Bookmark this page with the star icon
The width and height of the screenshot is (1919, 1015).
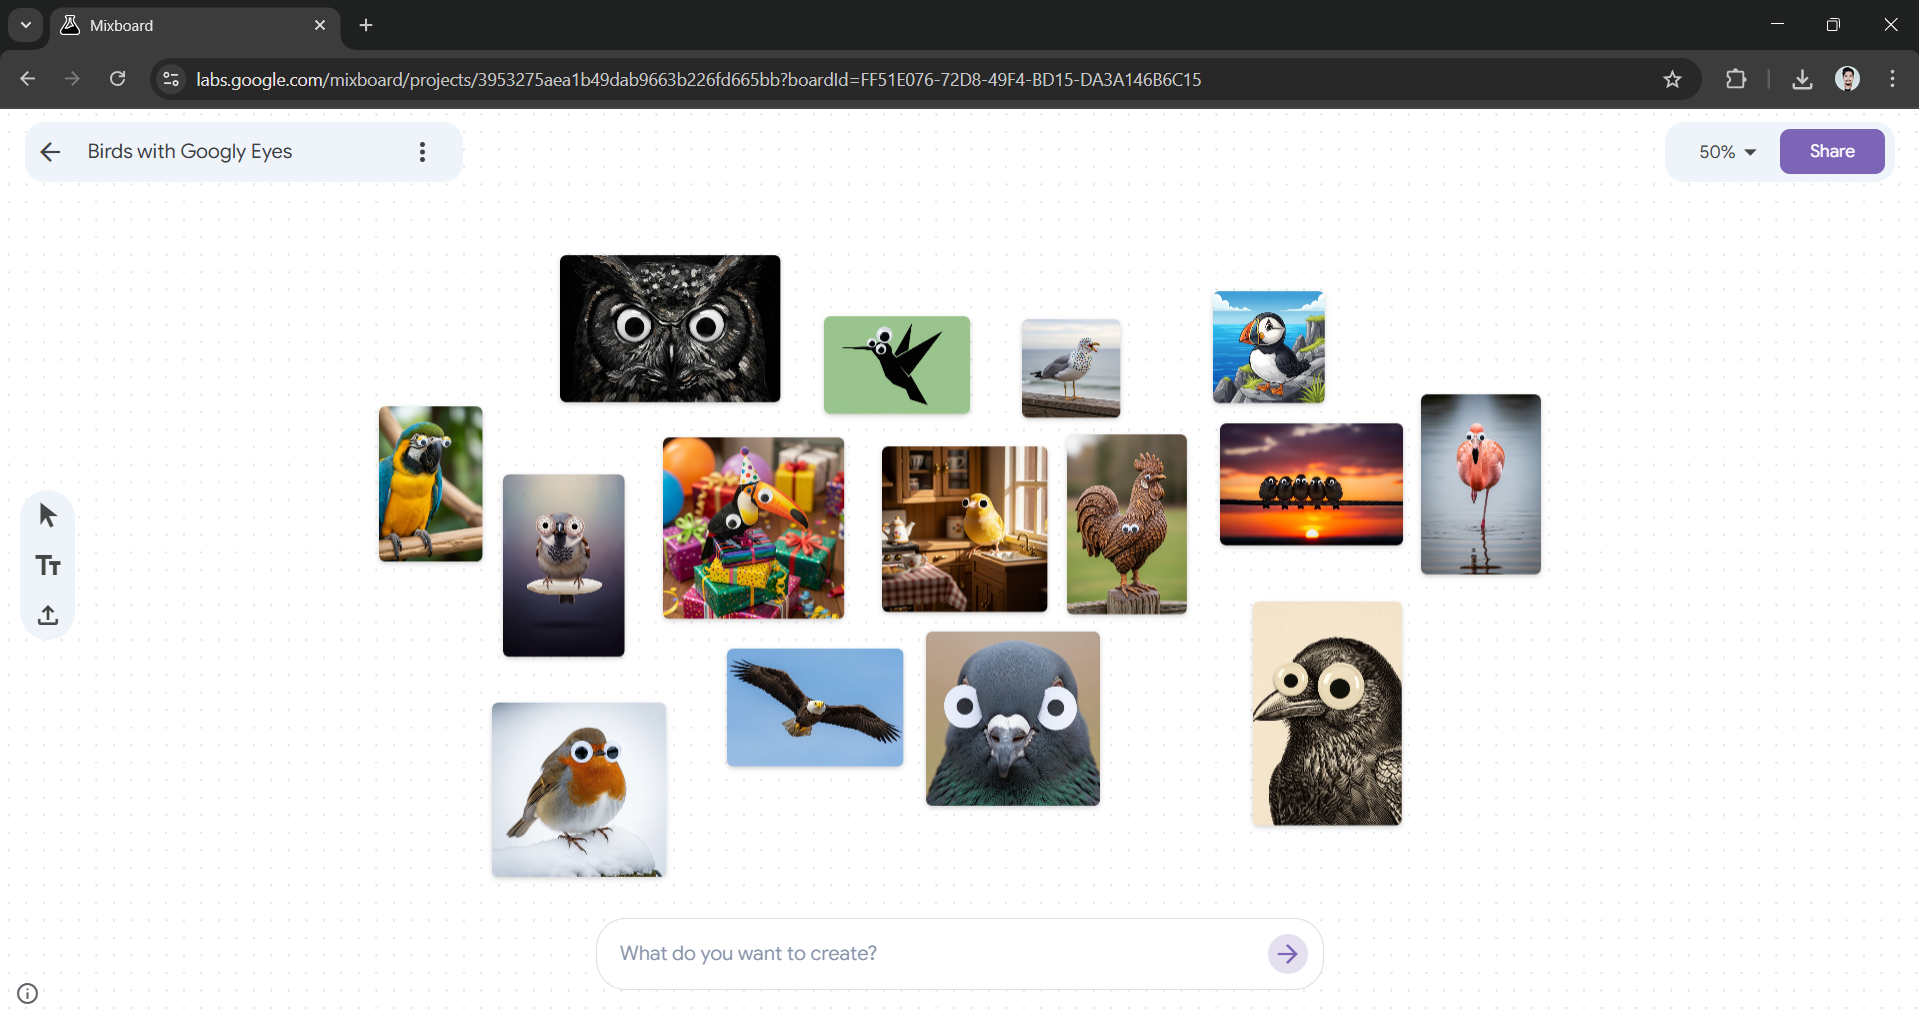[1673, 79]
